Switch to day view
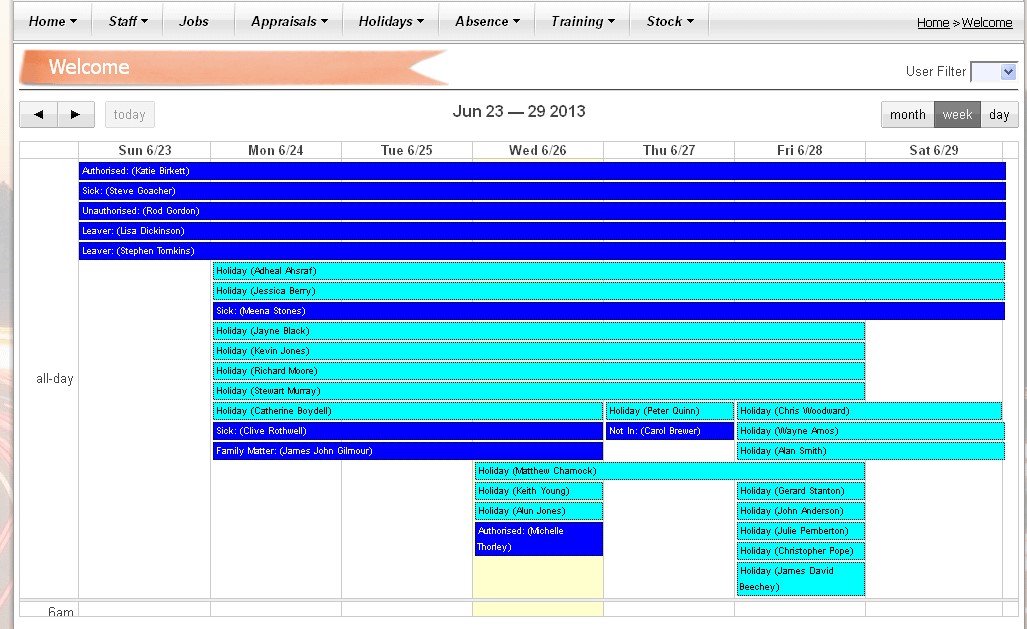 (999, 115)
